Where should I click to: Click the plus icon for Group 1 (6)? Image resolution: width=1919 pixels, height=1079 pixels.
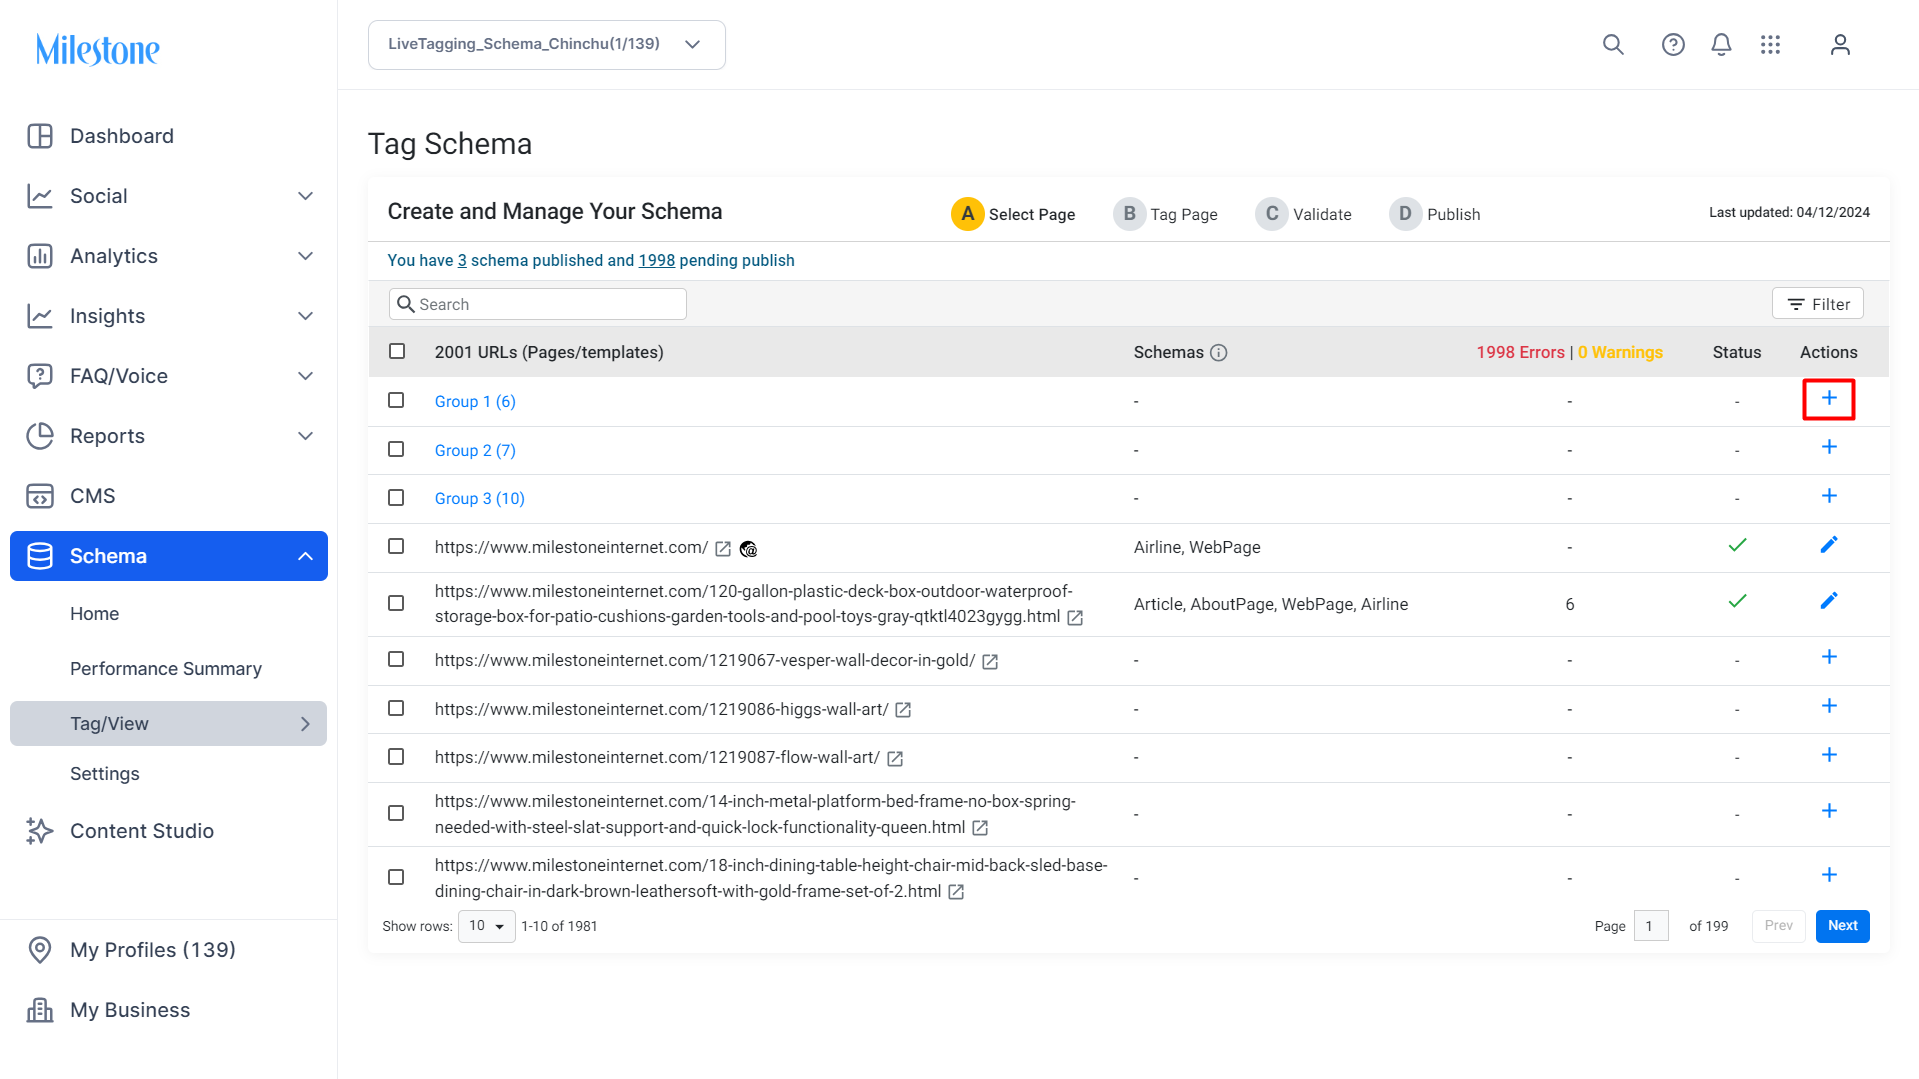click(x=1829, y=399)
